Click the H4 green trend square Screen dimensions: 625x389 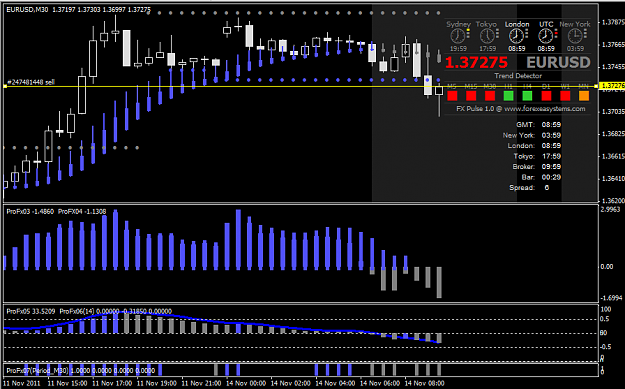(x=527, y=96)
